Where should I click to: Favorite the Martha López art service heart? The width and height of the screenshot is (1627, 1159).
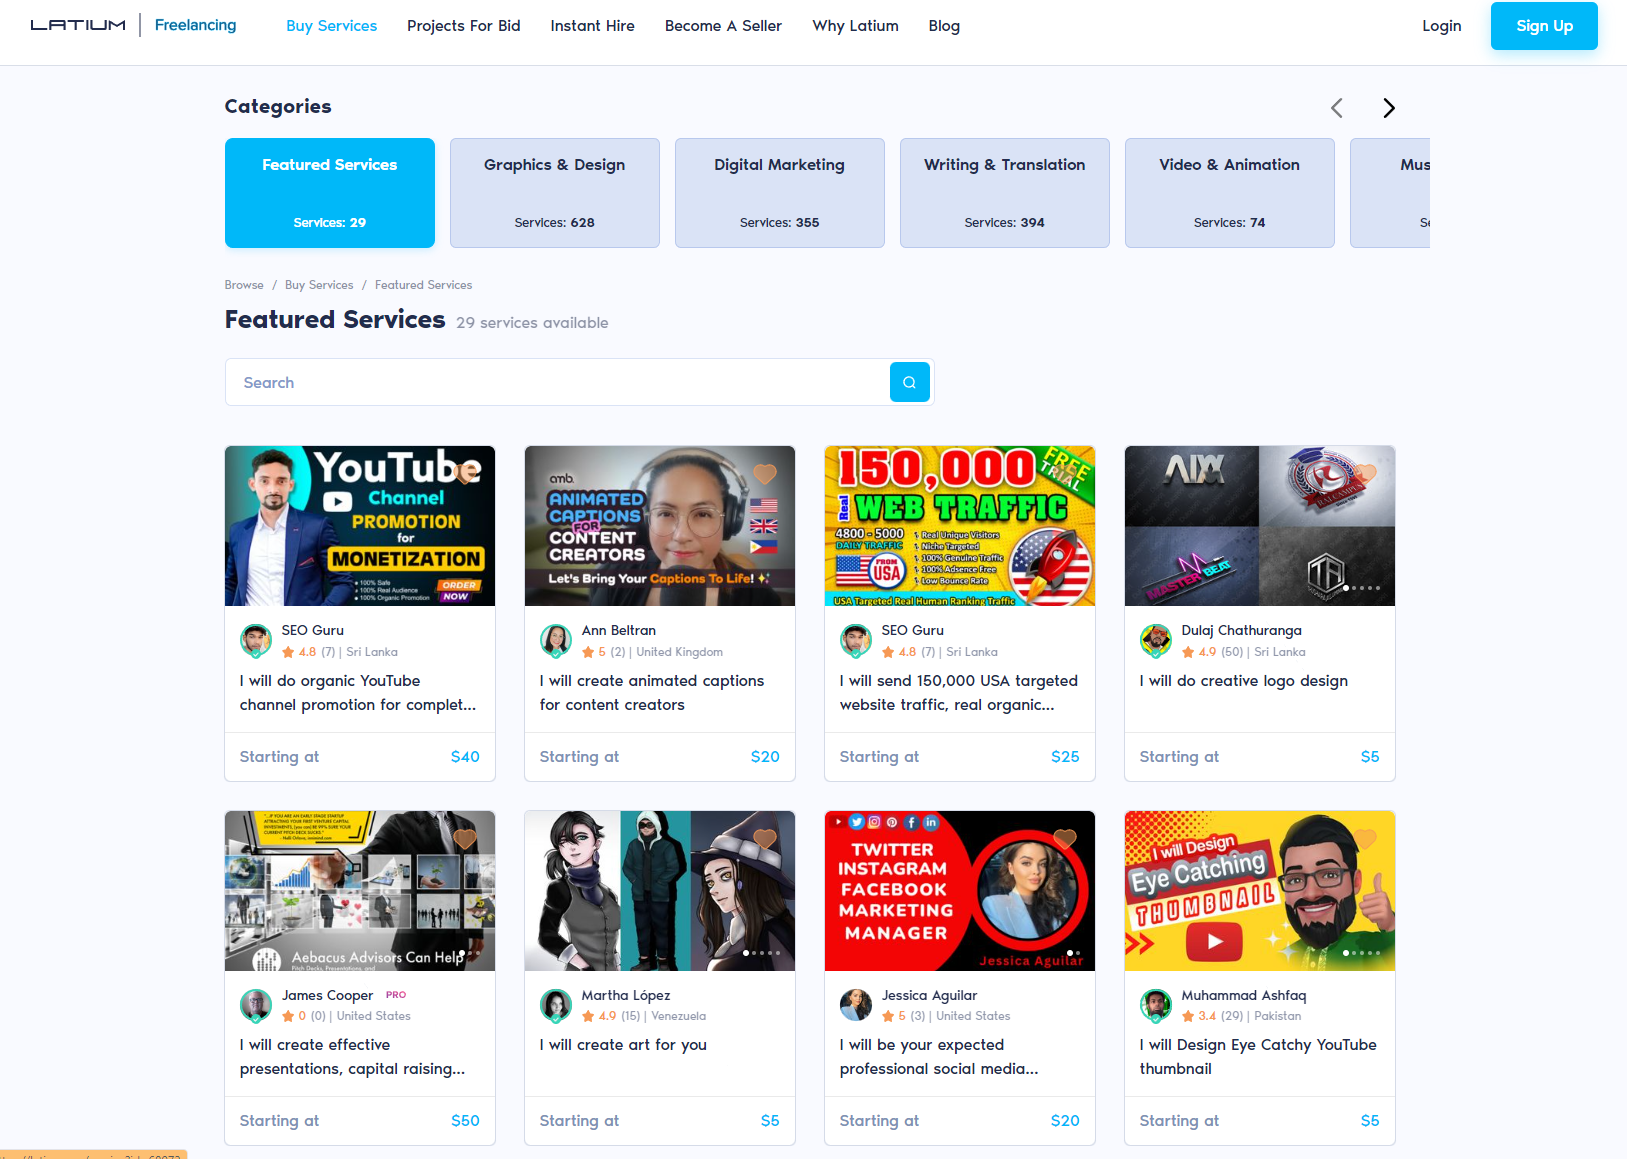point(765,838)
